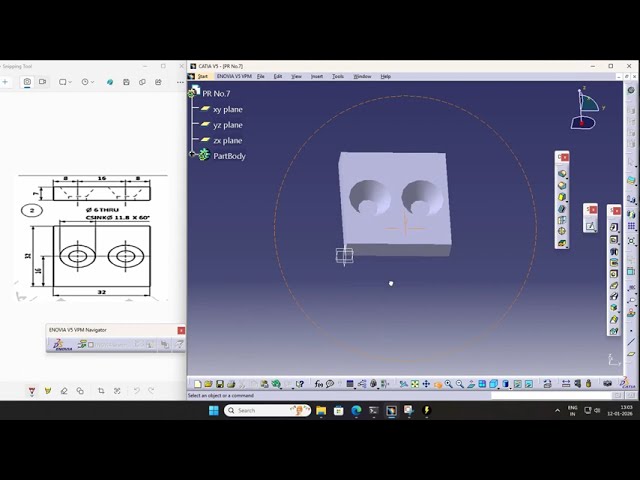Viewport: 640px width, 480px height.
Task: Open the Tools menu
Action: tap(338, 76)
